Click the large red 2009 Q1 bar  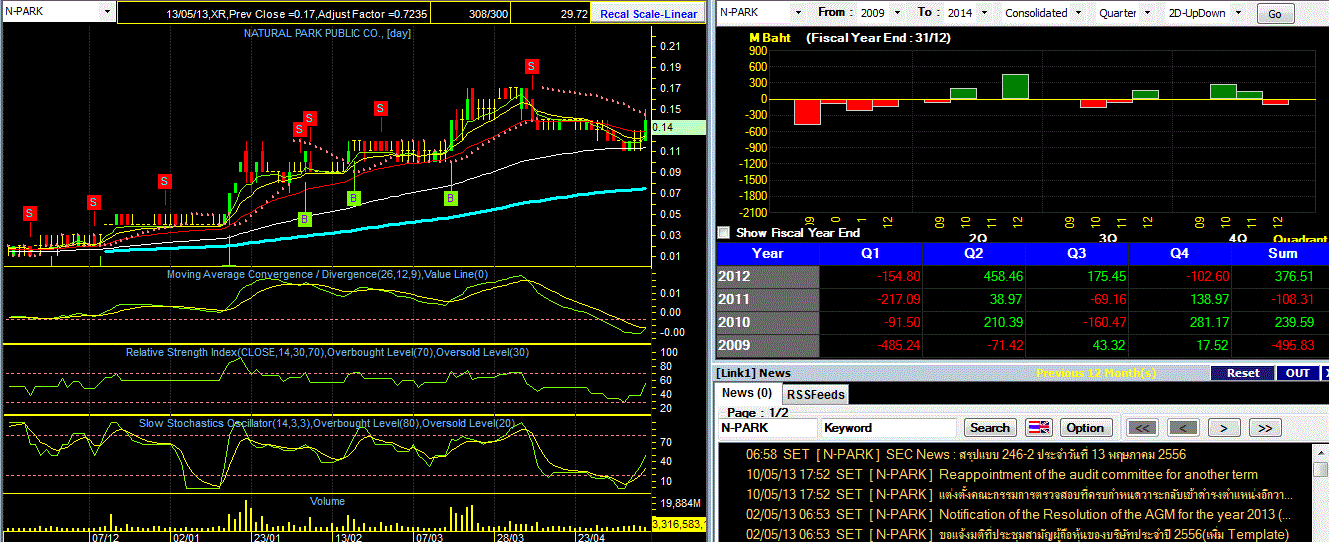click(x=807, y=111)
